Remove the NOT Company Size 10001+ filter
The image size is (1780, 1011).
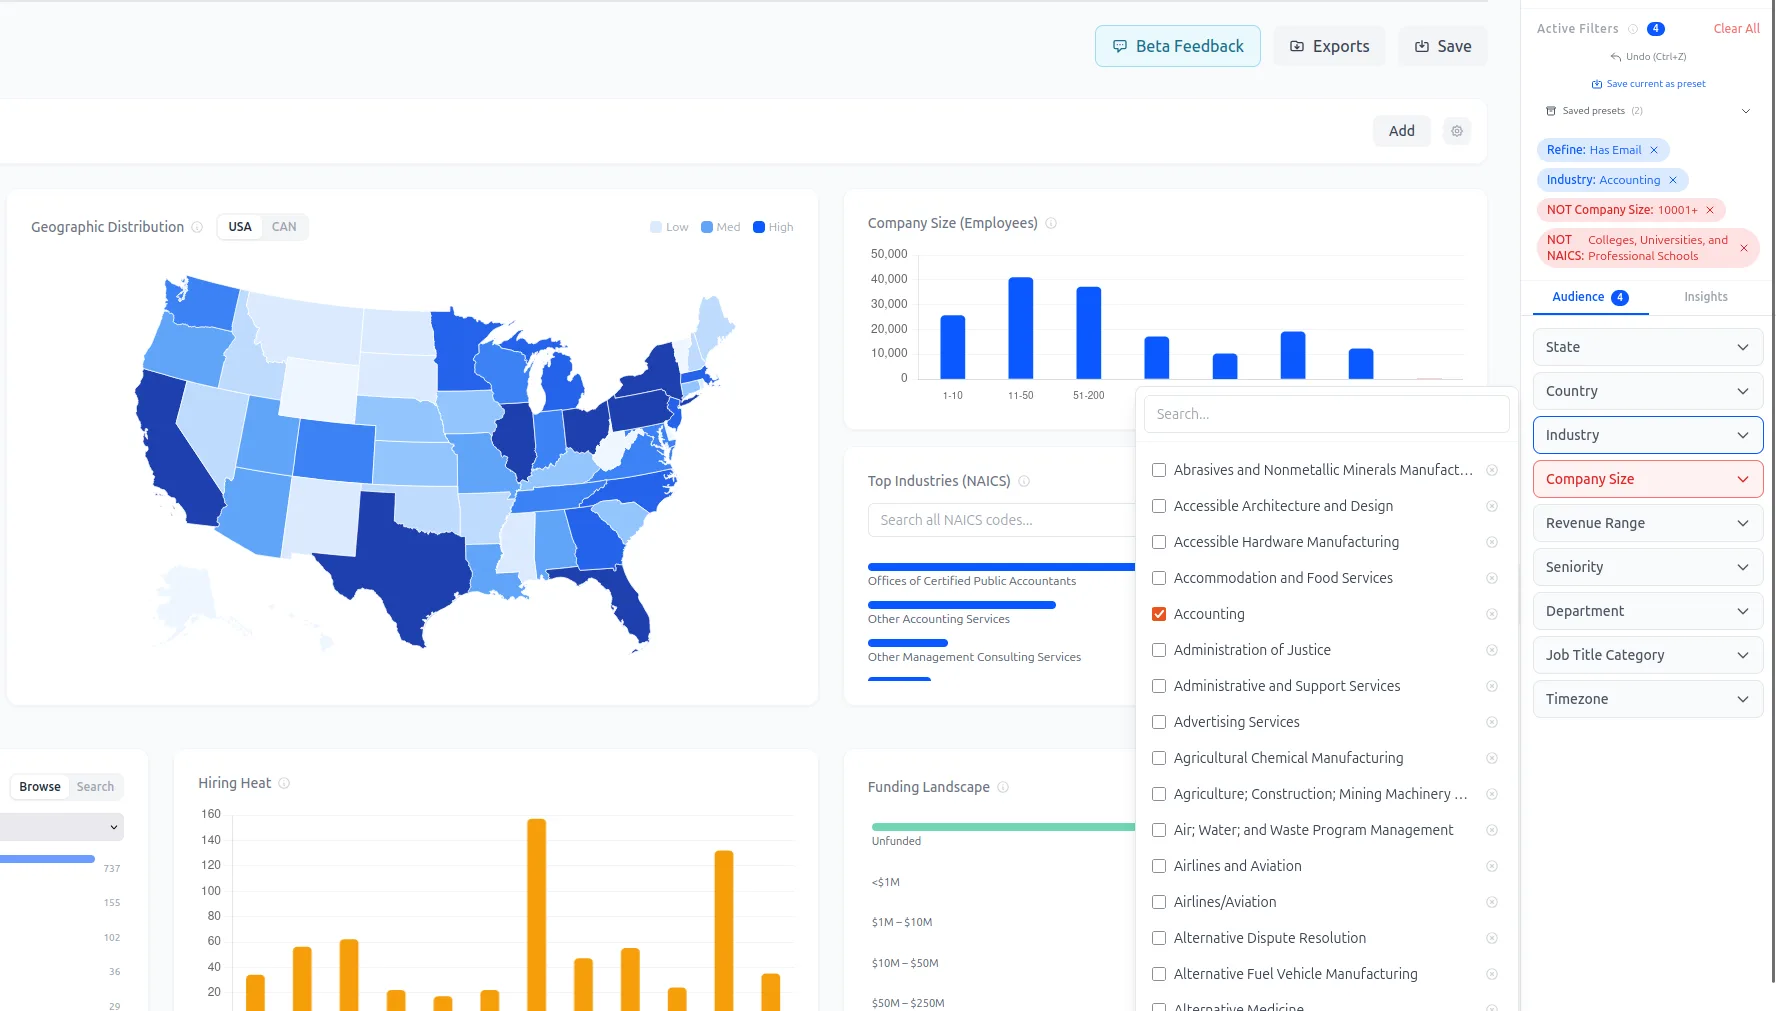coord(1710,210)
